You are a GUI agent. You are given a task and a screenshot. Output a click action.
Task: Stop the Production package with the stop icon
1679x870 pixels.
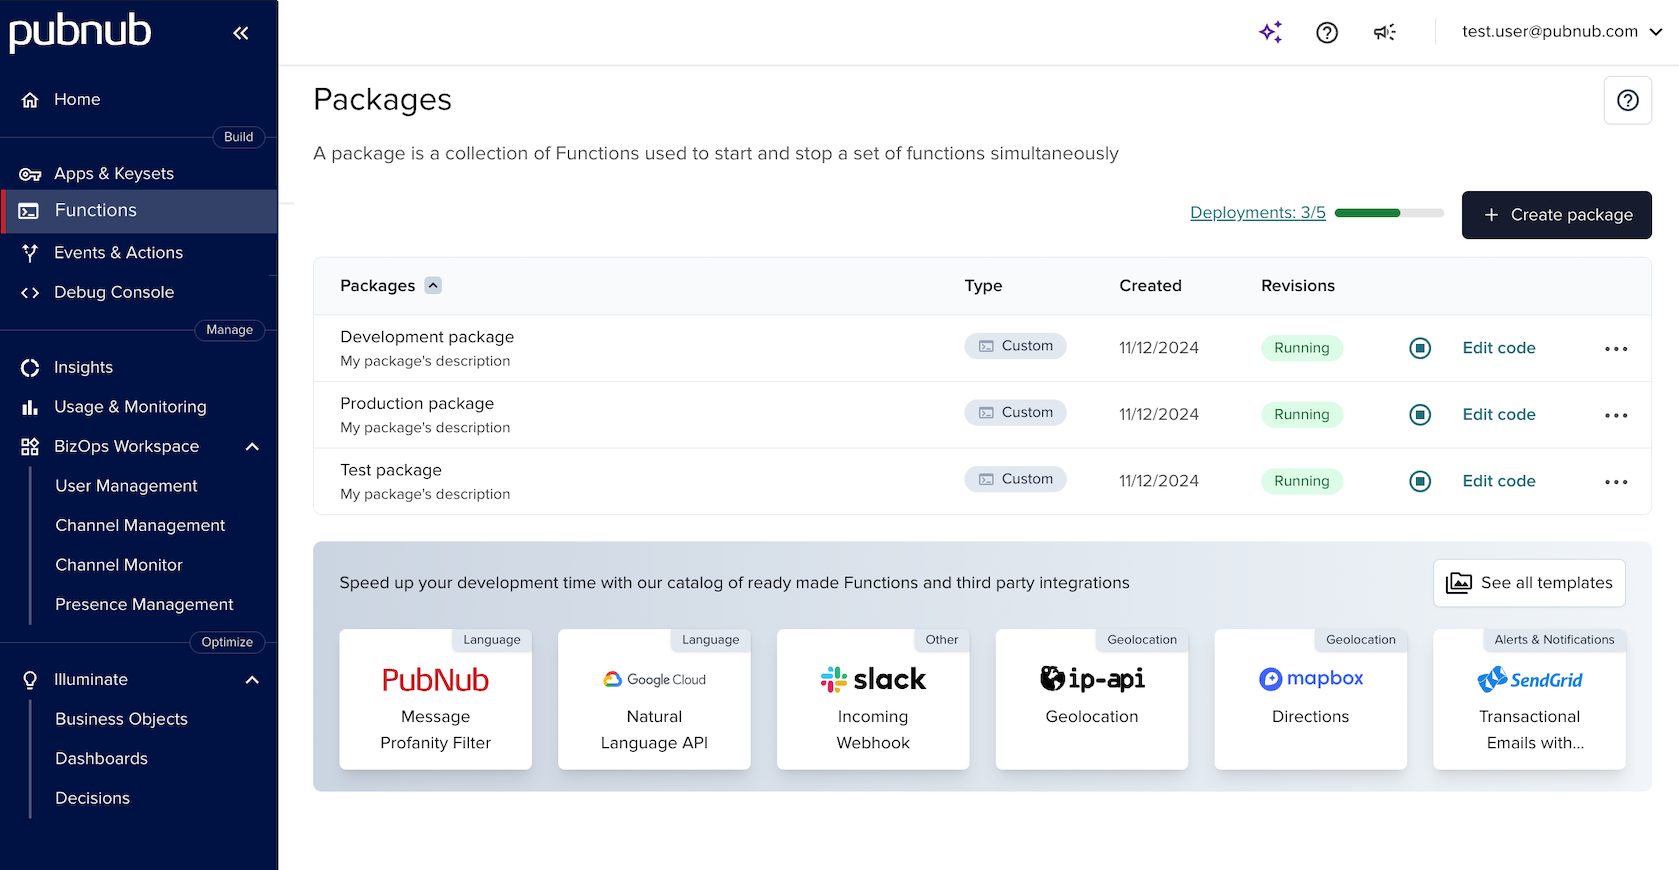pos(1420,414)
